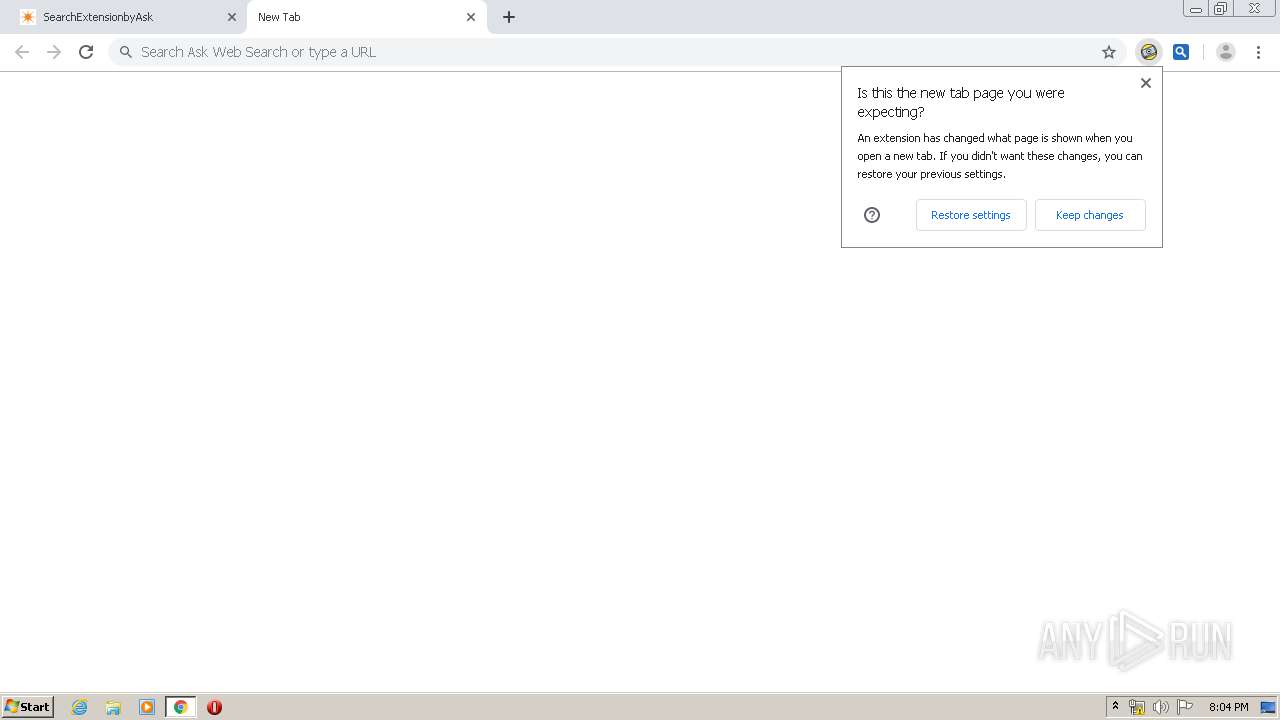1280x720 pixels.
Task: Click the address bar search magnifier icon
Action: [x=126, y=52]
